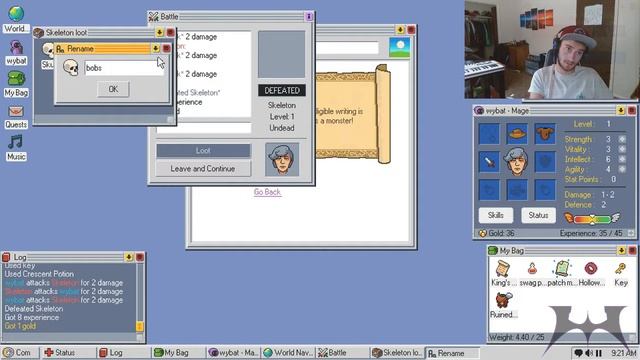This screenshot has width=640, height=360.
Task: Switch to Log taskbar item
Action: click(122, 353)
